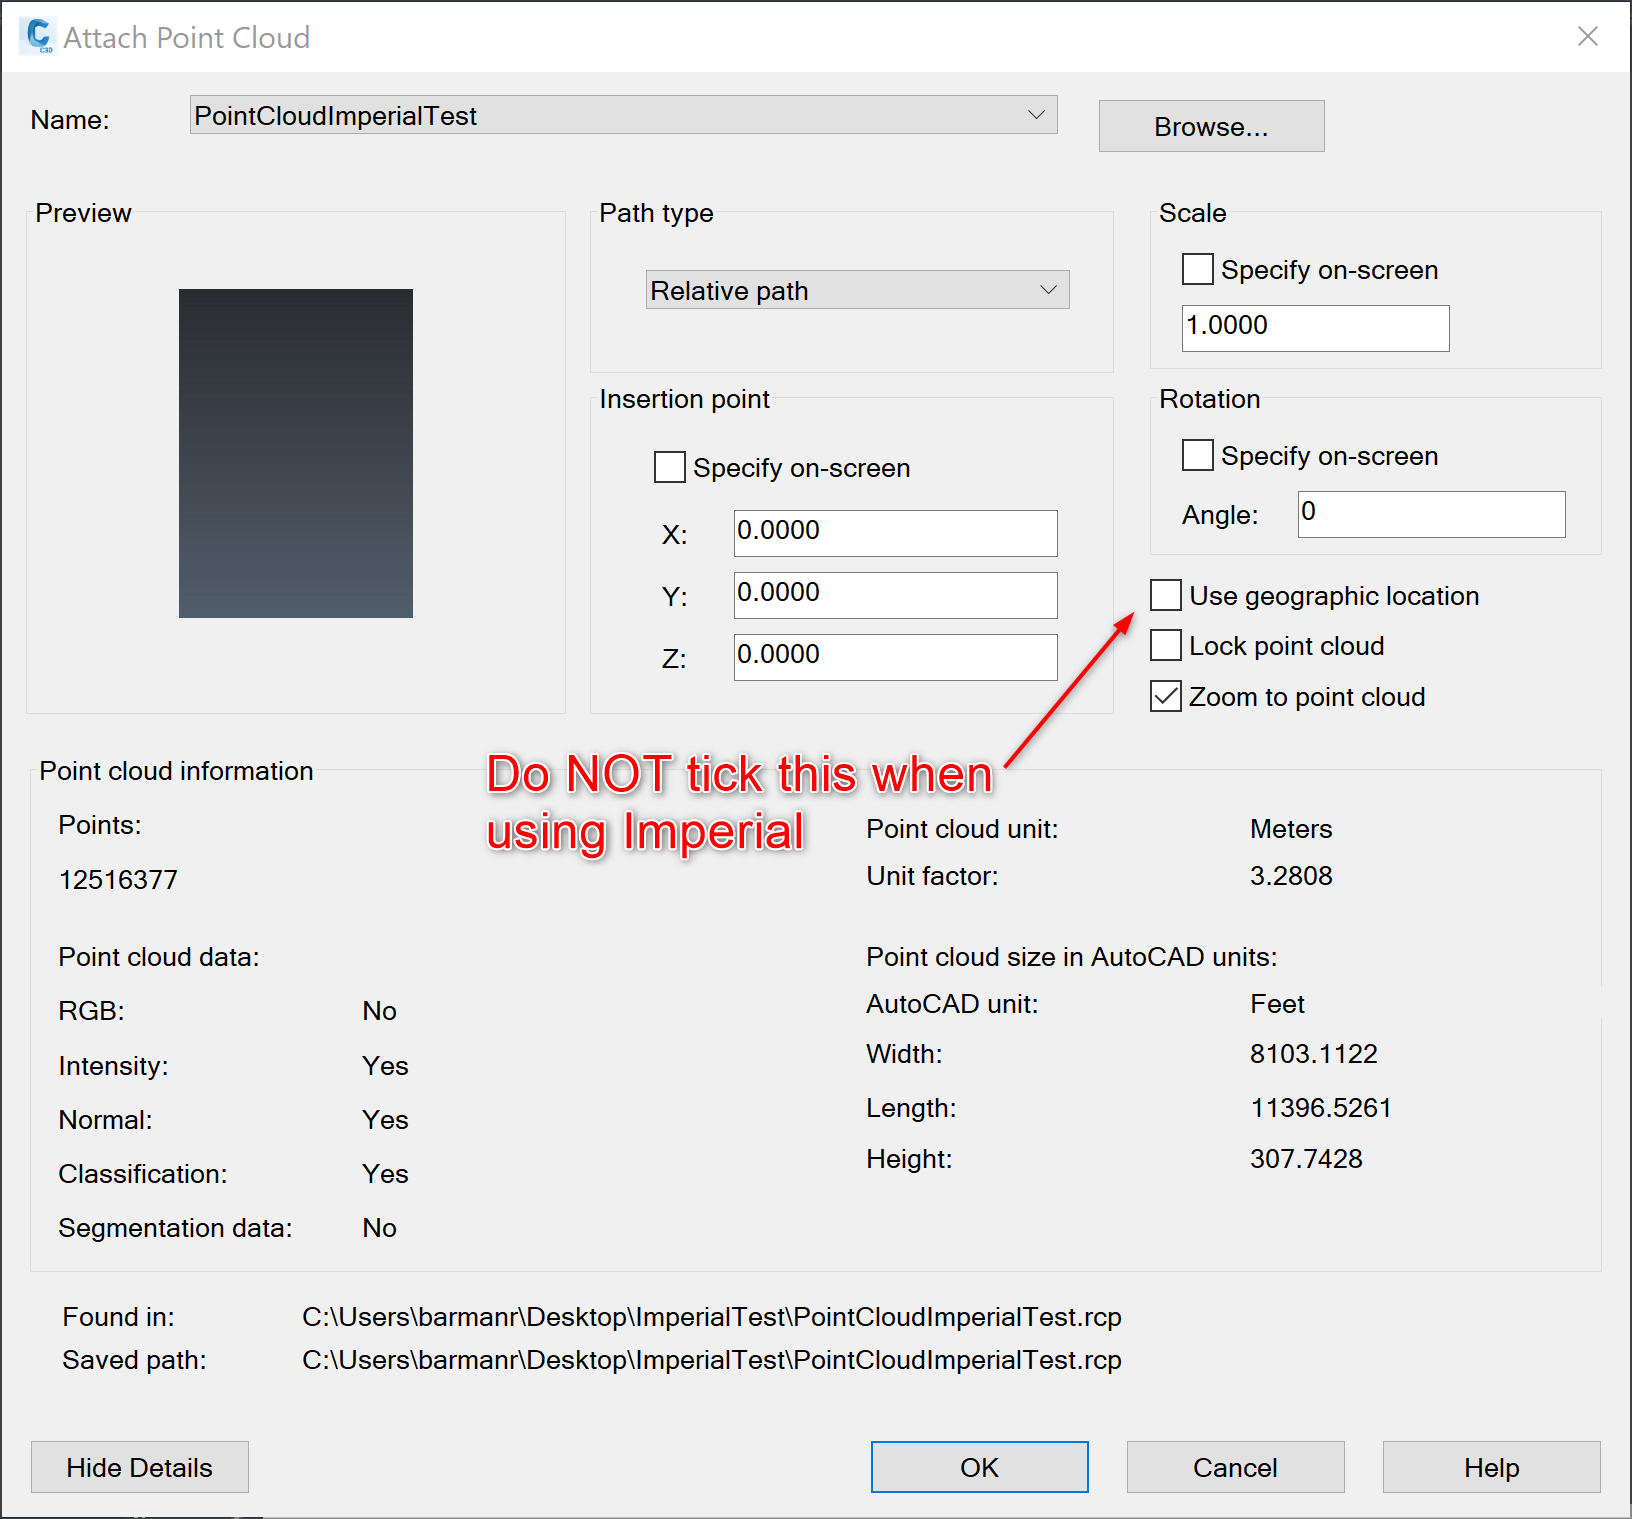Confirm attachment with OK
This screenshot has width=1632, height=1519.
(979, 1467)
